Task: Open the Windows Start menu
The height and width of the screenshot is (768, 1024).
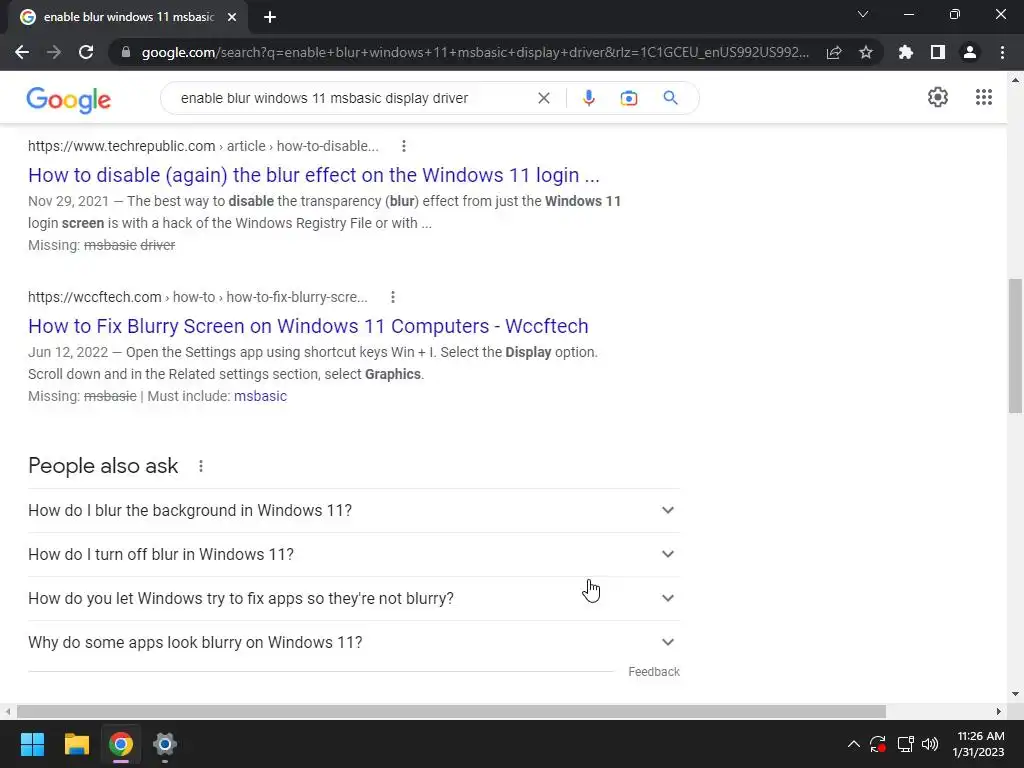Action: pos(32,744)
